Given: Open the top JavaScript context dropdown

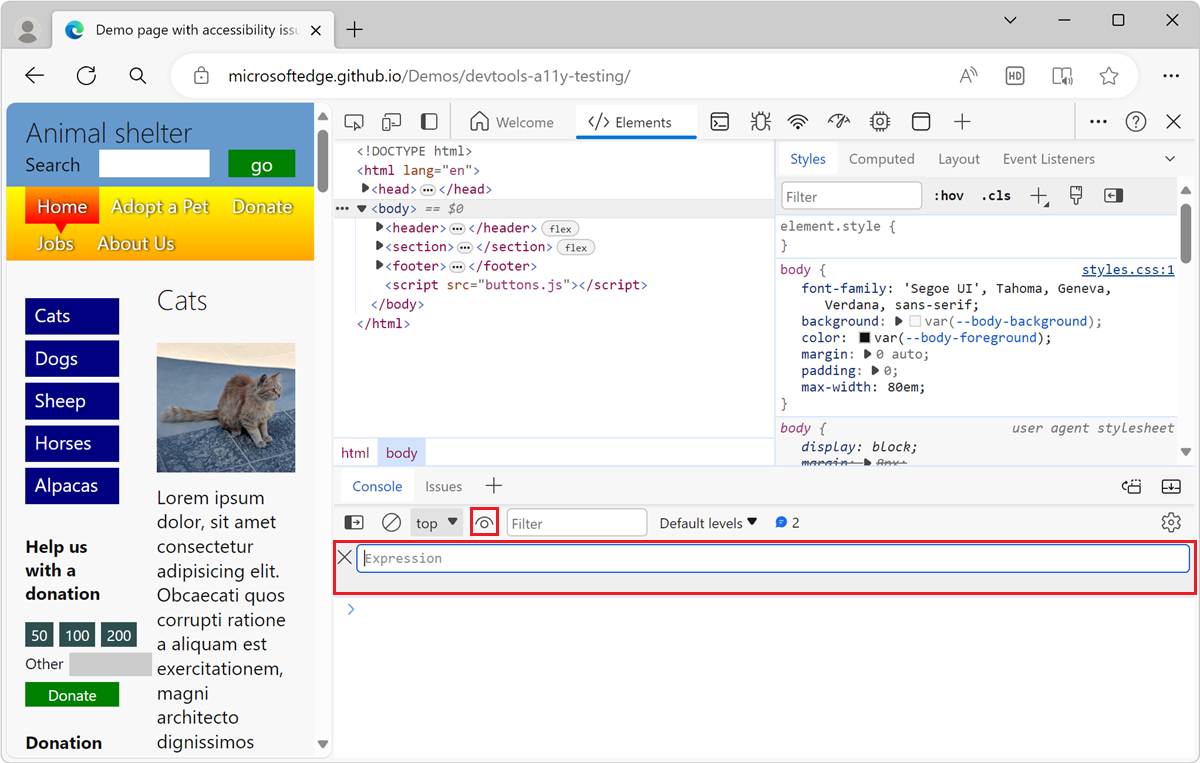Looking at the screenshot, I should point(437,523).
